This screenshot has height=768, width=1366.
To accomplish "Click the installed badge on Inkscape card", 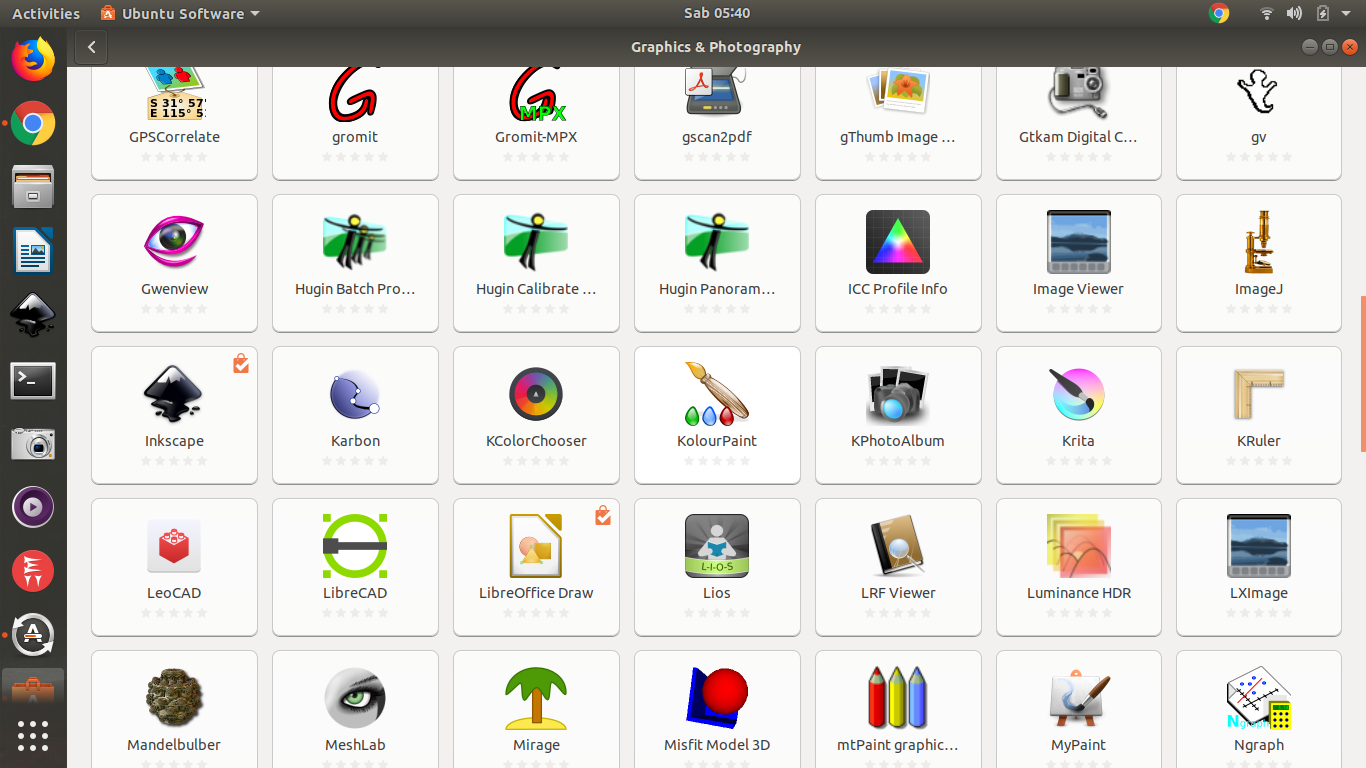I will pyautogui.click(x=241, y=363).
